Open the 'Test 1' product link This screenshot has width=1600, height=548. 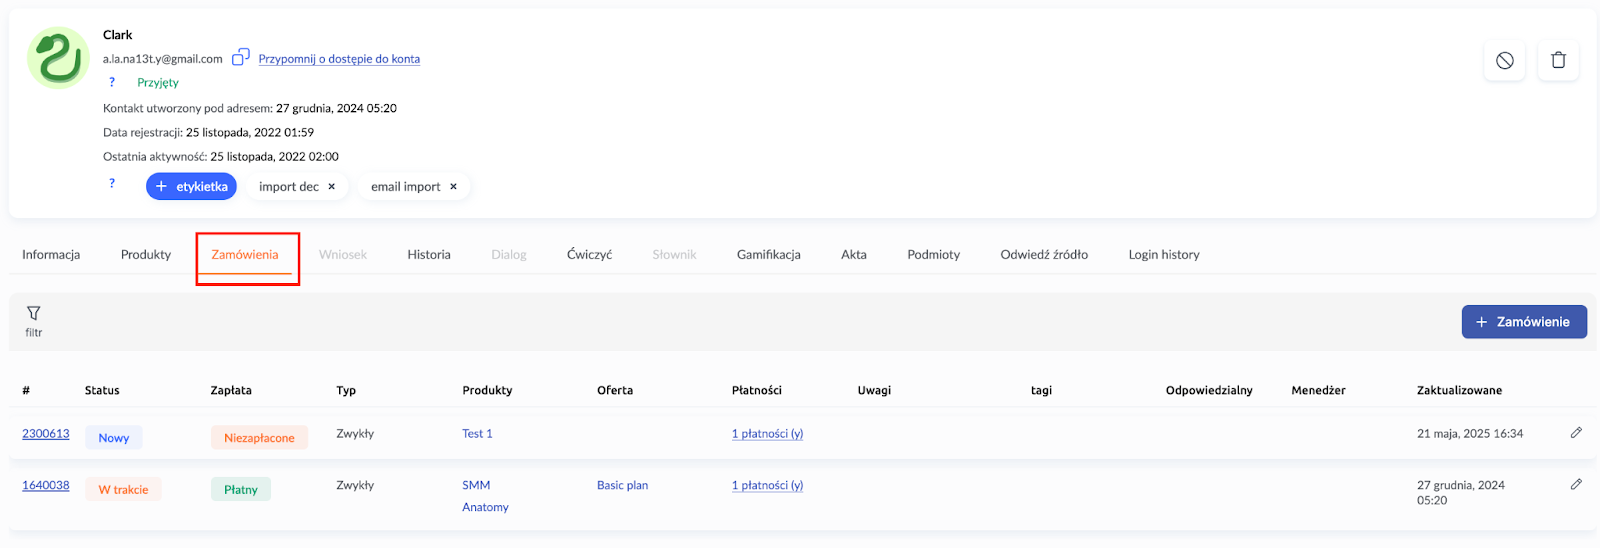pos(477,434)
